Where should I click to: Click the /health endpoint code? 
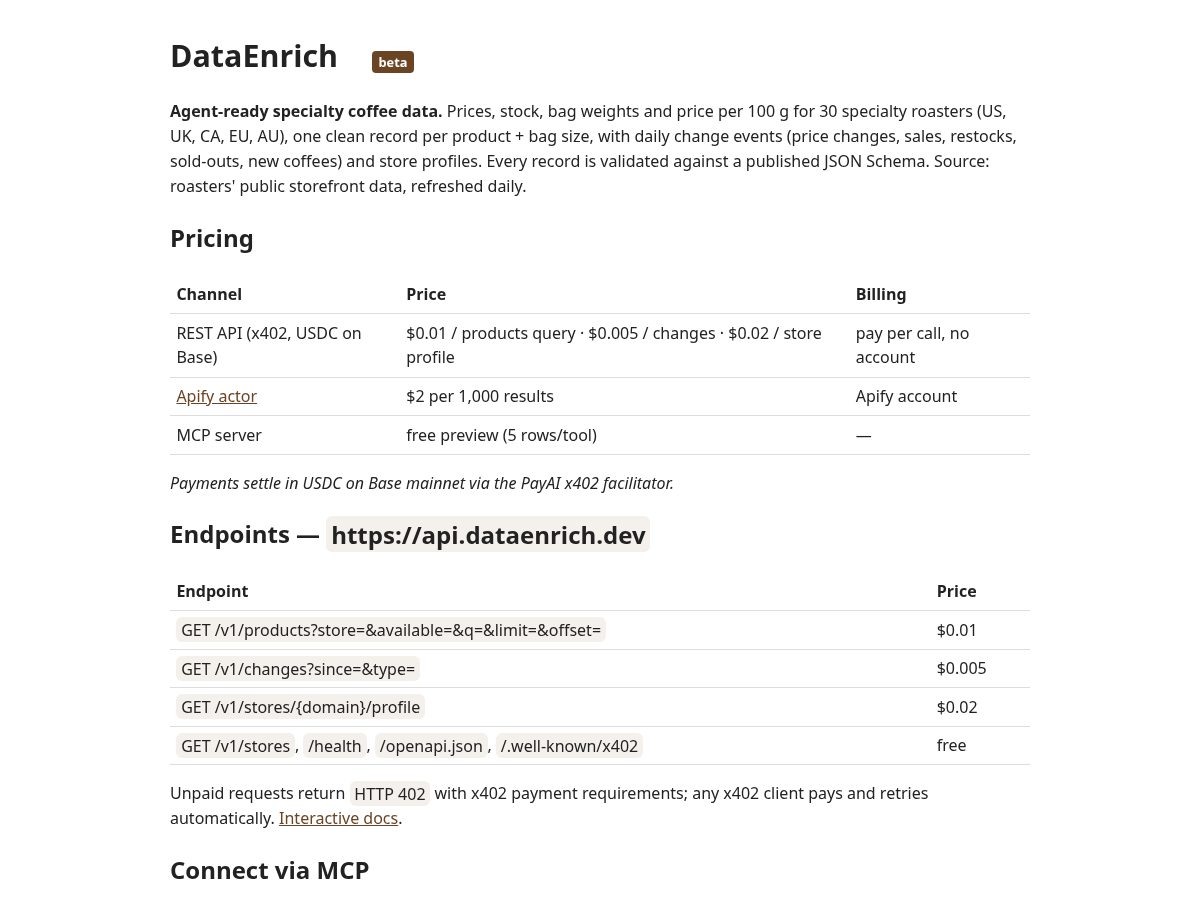(334, 746)
